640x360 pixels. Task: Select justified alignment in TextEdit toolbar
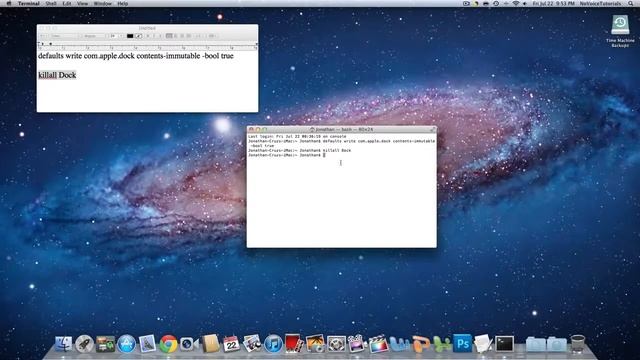pyautogui.click(x=189, y=36)
